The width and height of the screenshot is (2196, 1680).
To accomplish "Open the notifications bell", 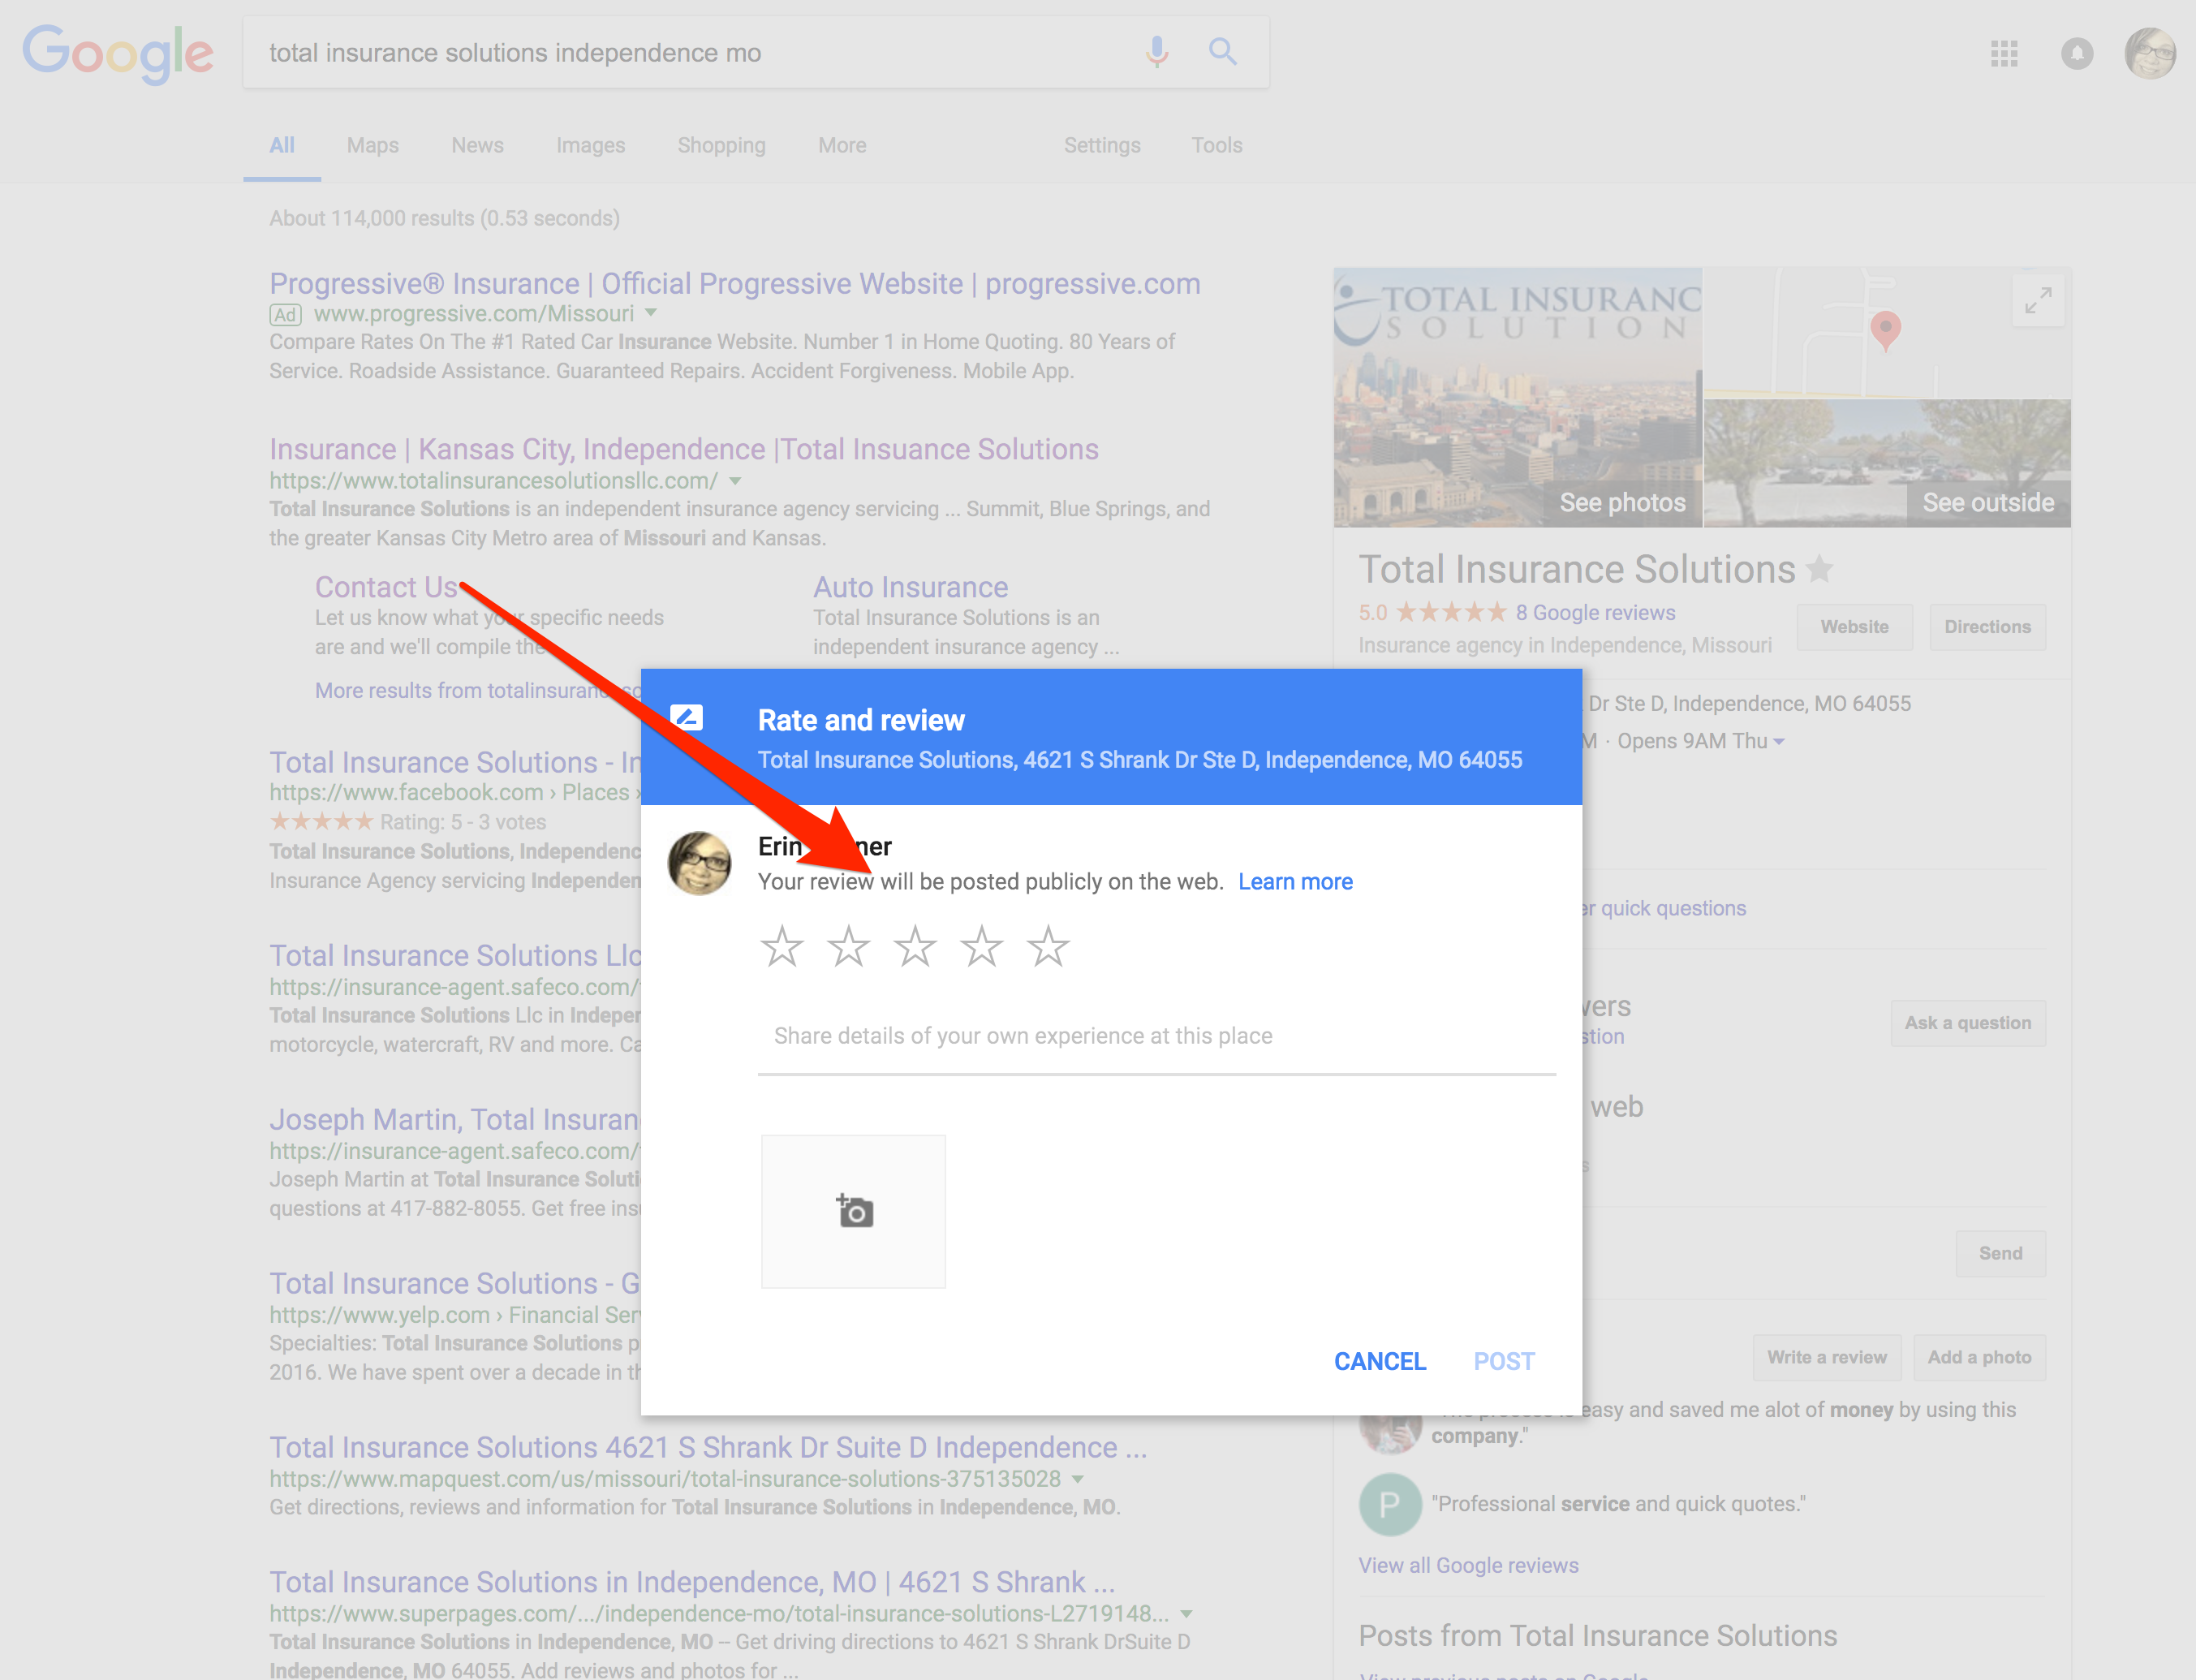I will 2077,53.
